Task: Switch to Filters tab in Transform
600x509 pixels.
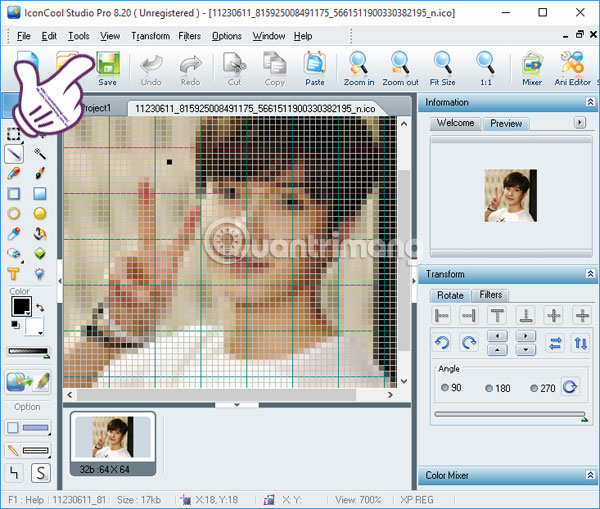Action: click(491, 295)
